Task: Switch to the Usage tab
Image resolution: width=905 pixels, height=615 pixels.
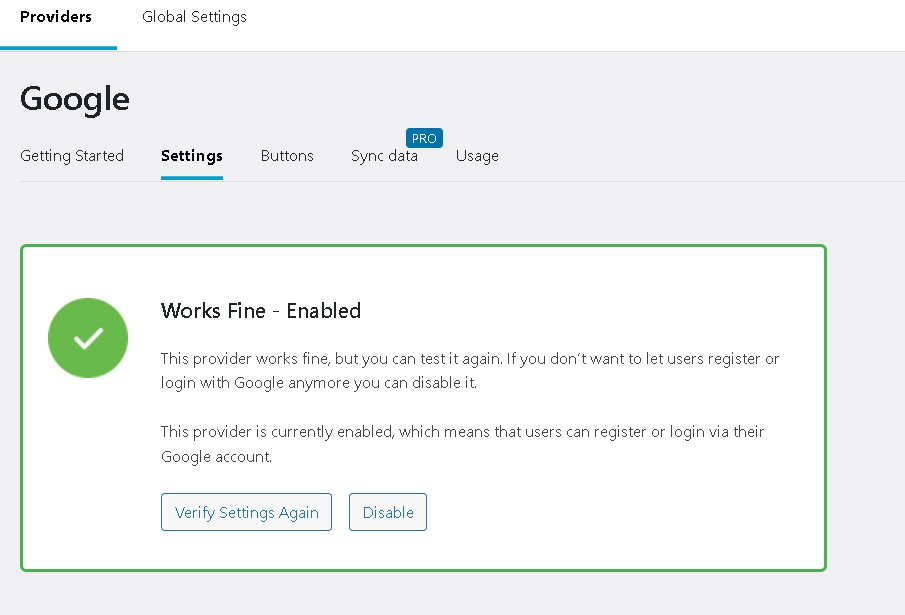Action: tap(477, 156)
